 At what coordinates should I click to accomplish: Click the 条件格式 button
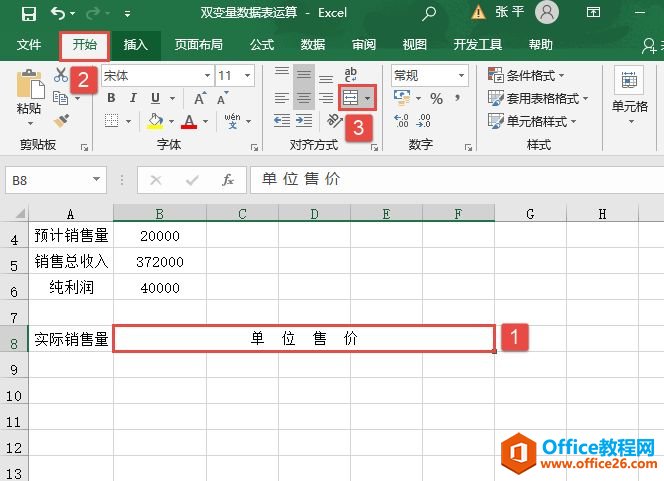(527, 76)
